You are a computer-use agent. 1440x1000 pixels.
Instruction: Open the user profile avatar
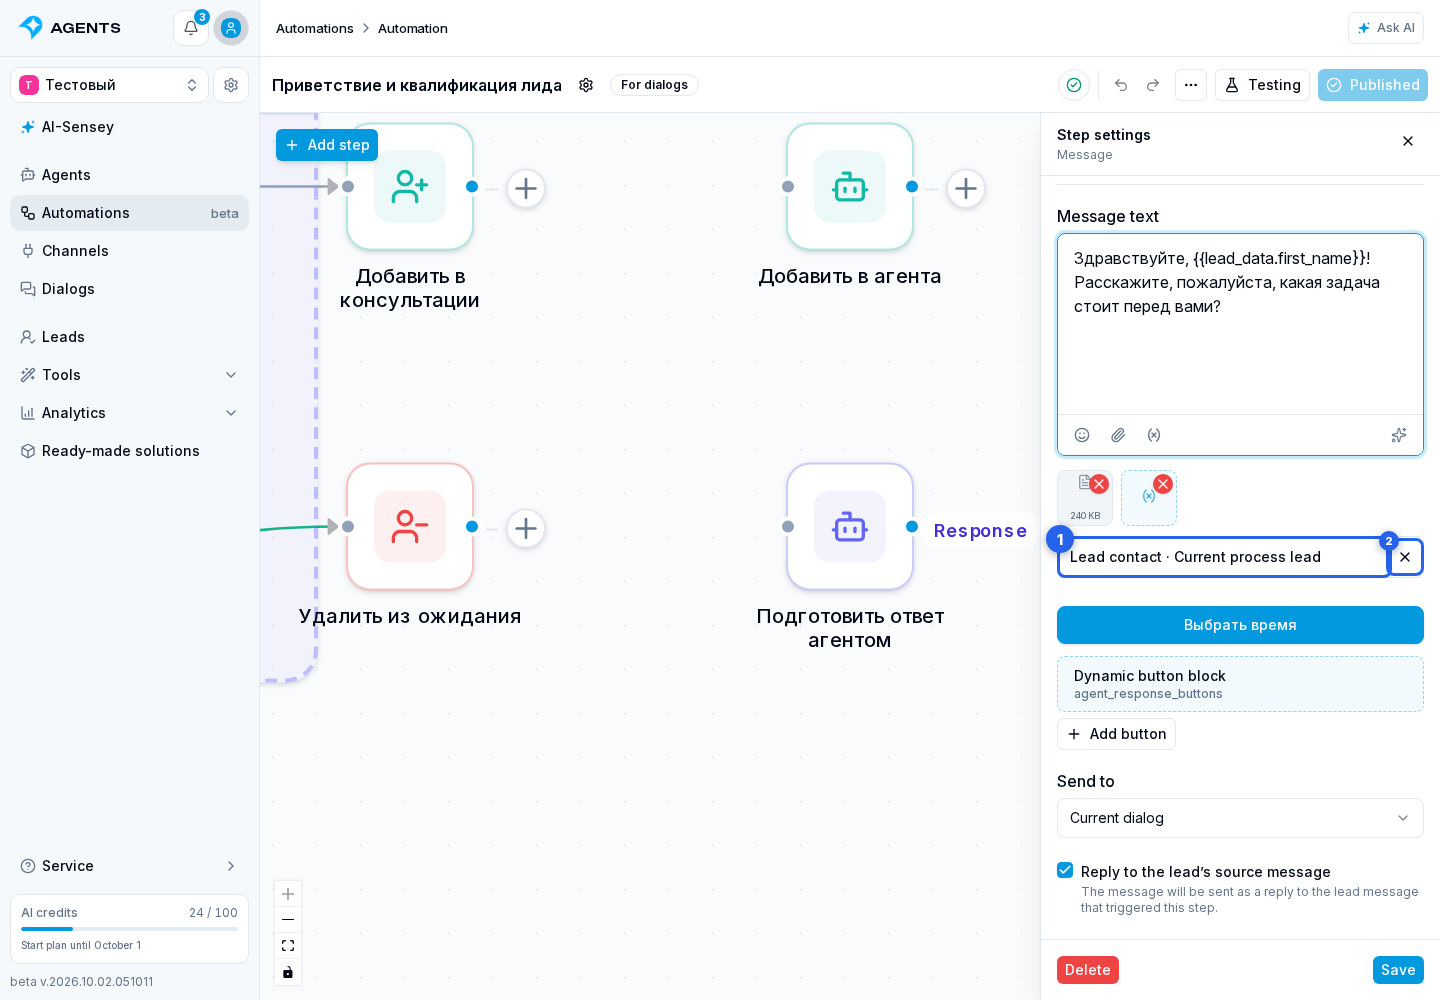231,28
